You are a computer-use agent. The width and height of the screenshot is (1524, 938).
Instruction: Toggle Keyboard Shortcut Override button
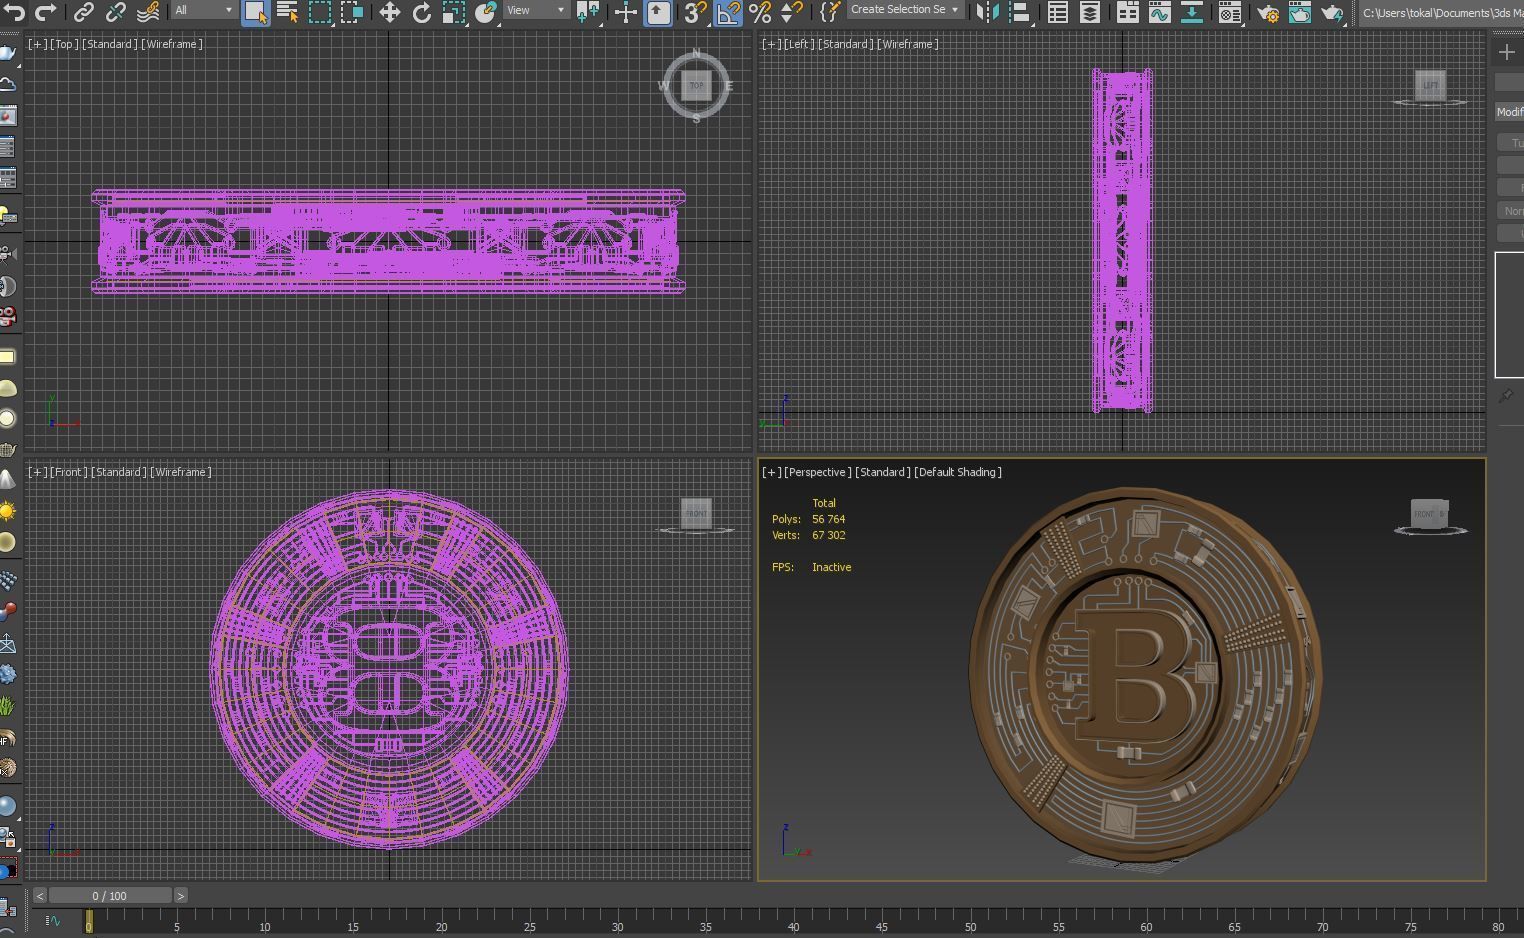[658, 12]
